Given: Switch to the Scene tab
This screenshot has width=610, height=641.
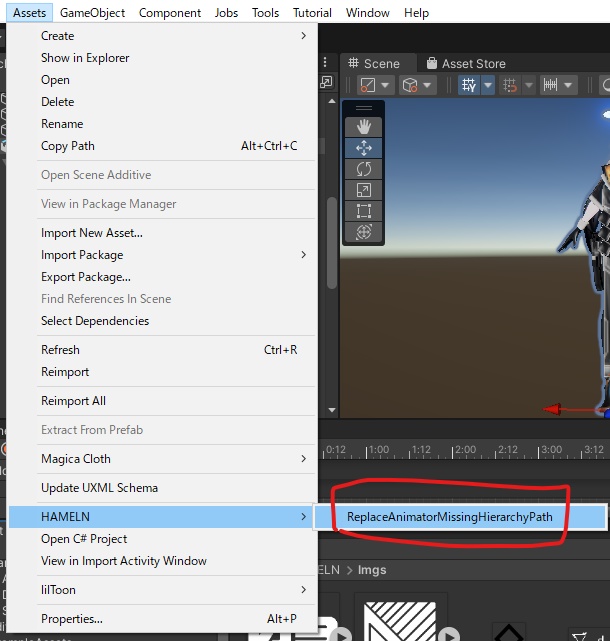Looking at the screenshot, I should [374, 63].
